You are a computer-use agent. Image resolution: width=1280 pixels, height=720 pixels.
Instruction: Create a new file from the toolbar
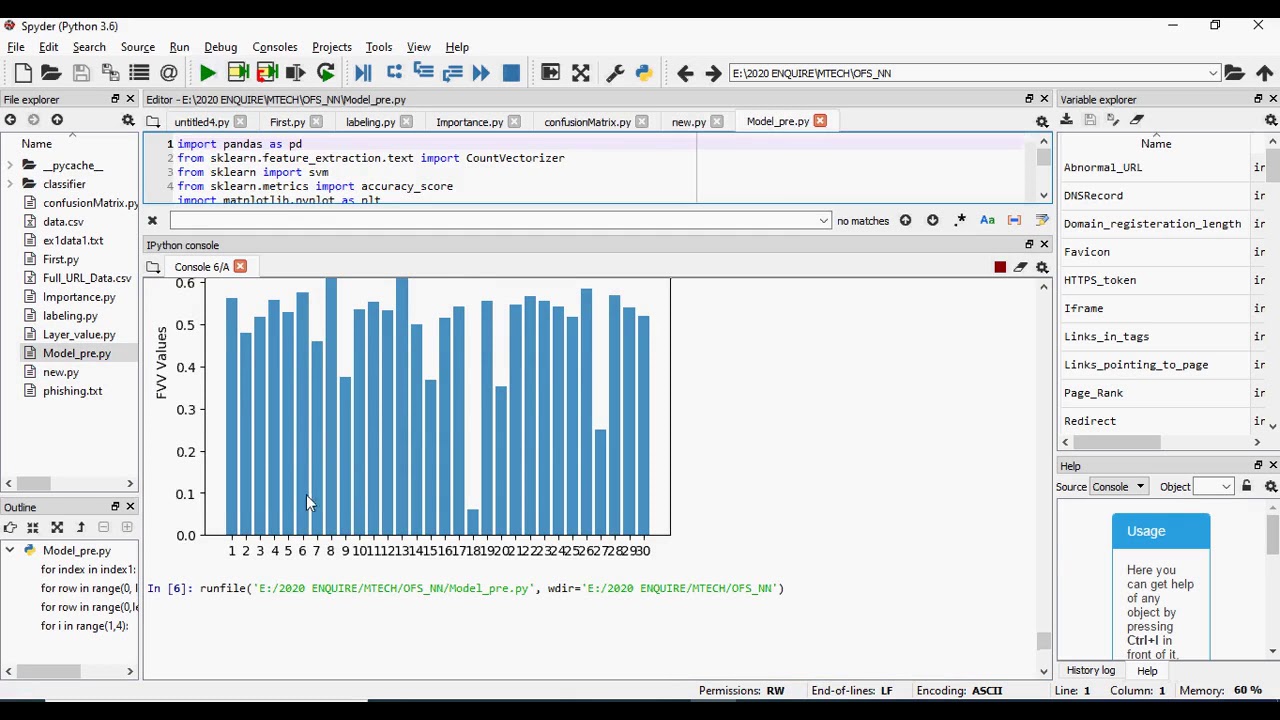click(23, 73)
